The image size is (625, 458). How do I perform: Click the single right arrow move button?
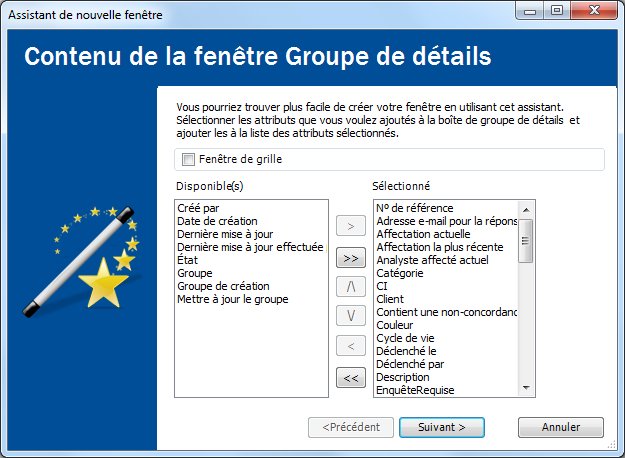351,226
